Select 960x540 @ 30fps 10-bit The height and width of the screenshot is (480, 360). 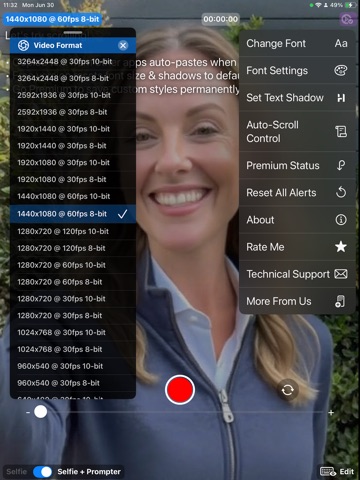click(x=73, y=366)
